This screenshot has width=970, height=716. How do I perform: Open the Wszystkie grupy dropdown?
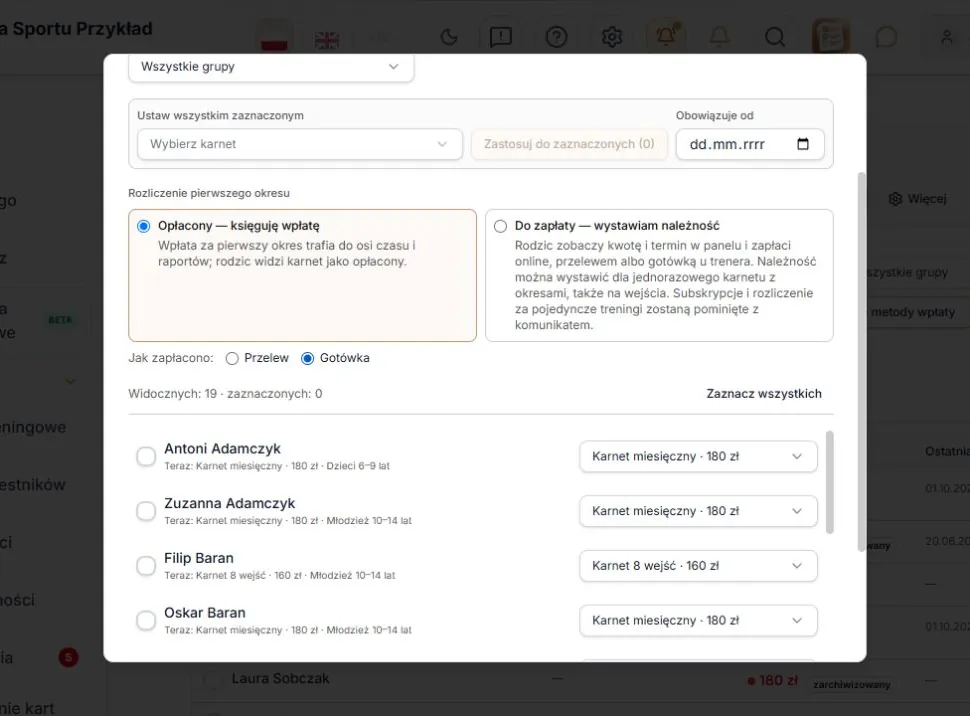point(271,67)
